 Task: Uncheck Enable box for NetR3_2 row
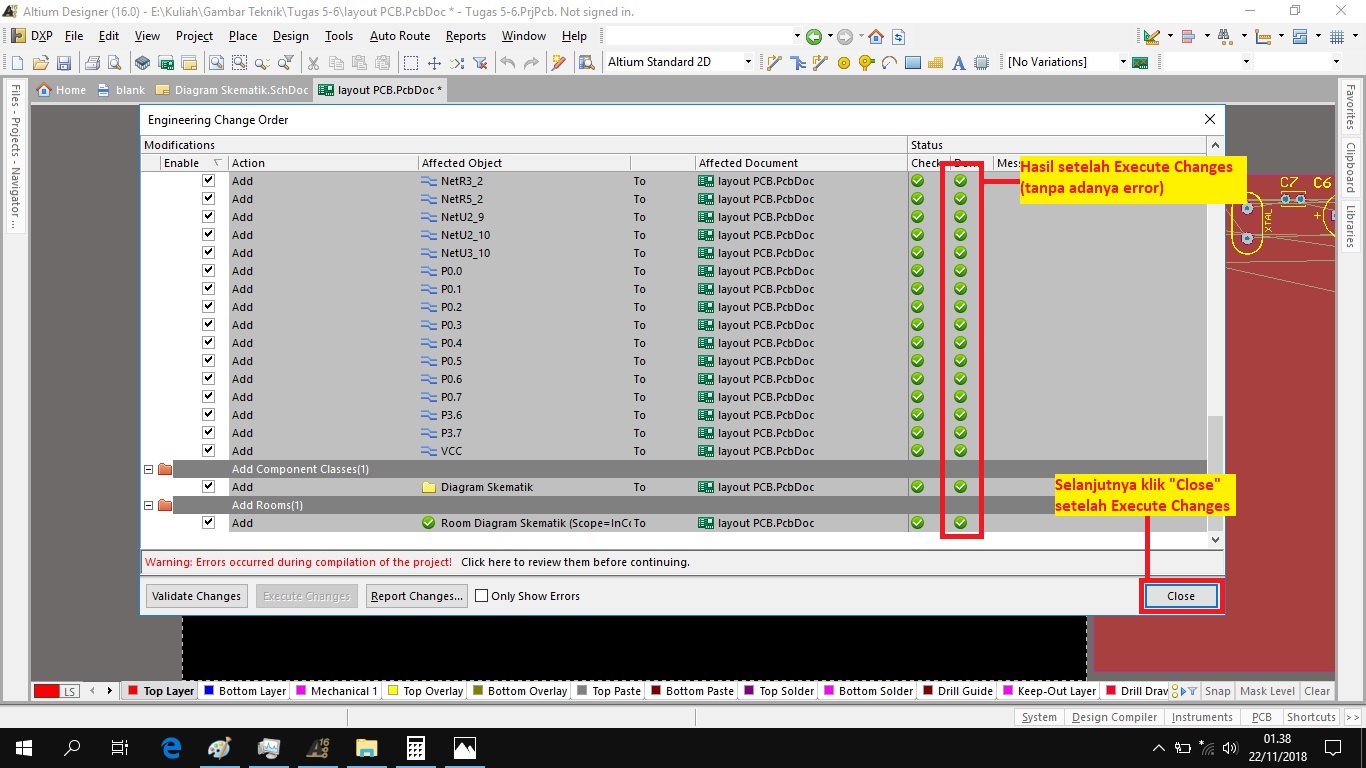click(x=208, y=181)
